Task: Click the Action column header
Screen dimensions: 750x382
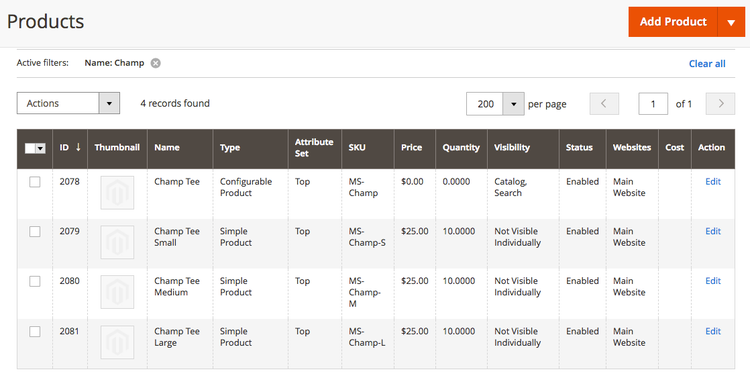Action: coord(713,149)
